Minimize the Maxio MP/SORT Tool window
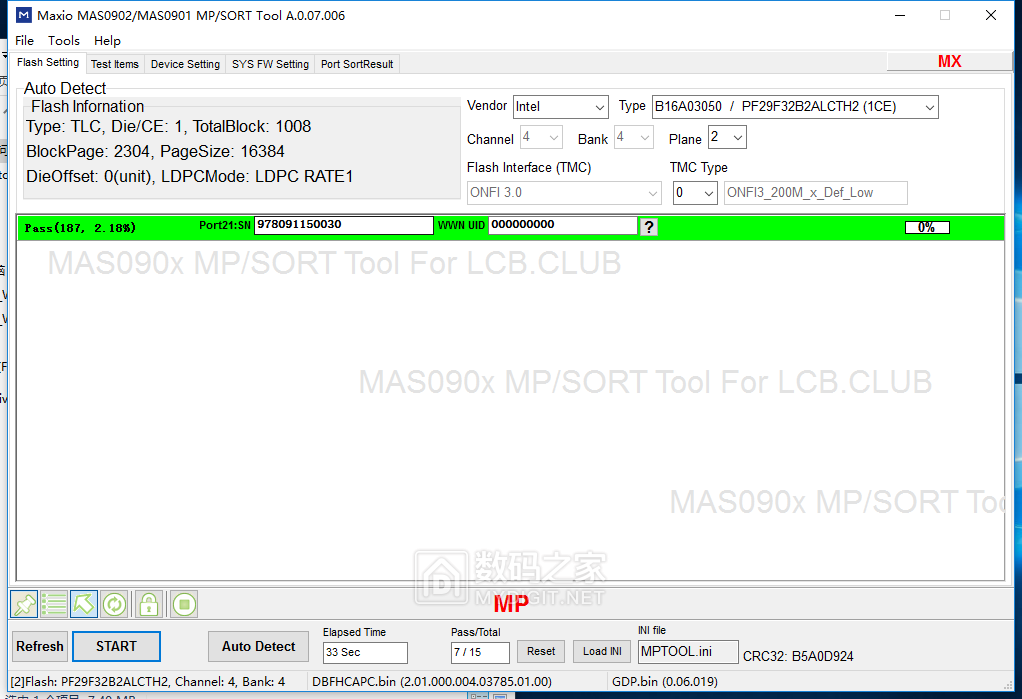Image resolution: width=1022 pixels, height=699 pixels. [x=900, y=15]
